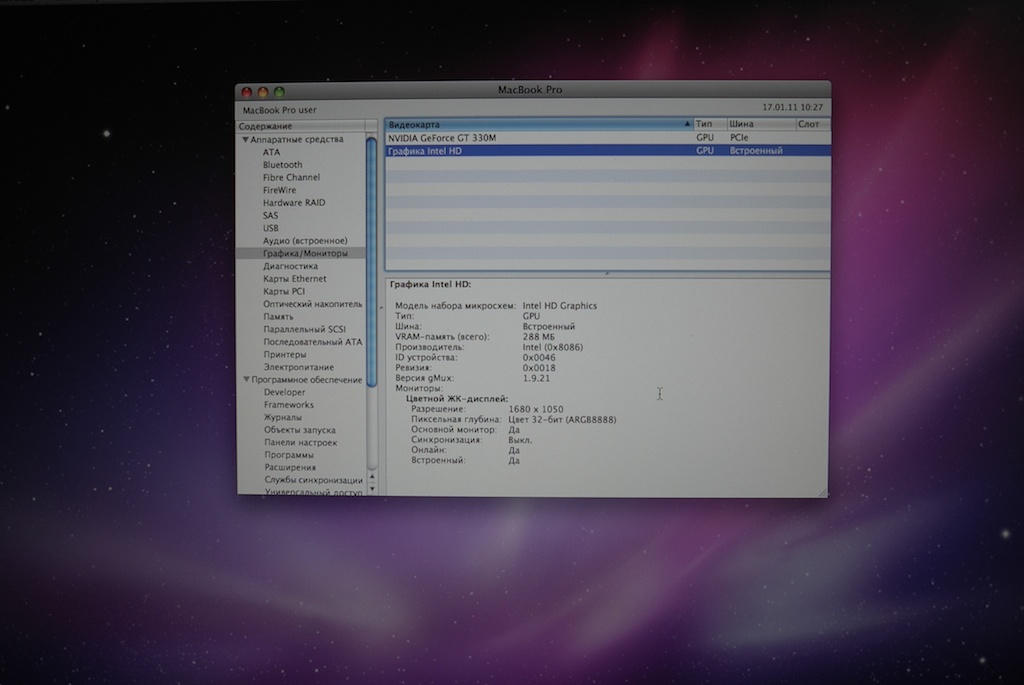Select USB in the sidebar
Image resolution: width=1024 pixels, height=685 pixels.
[270, 228]
